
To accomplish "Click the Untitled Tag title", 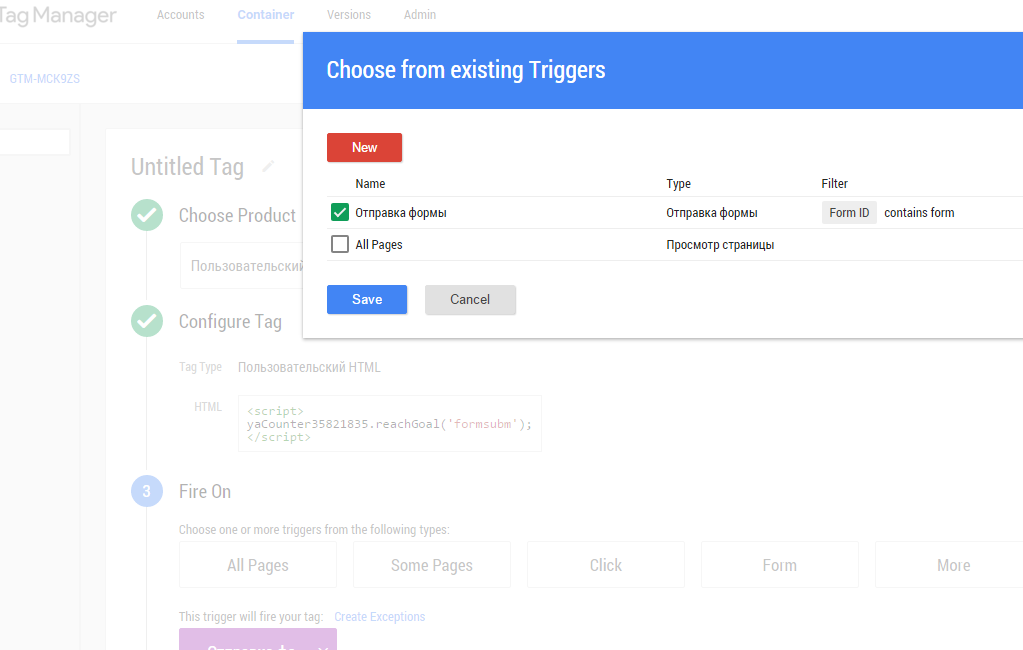I will tap(188, 167).
